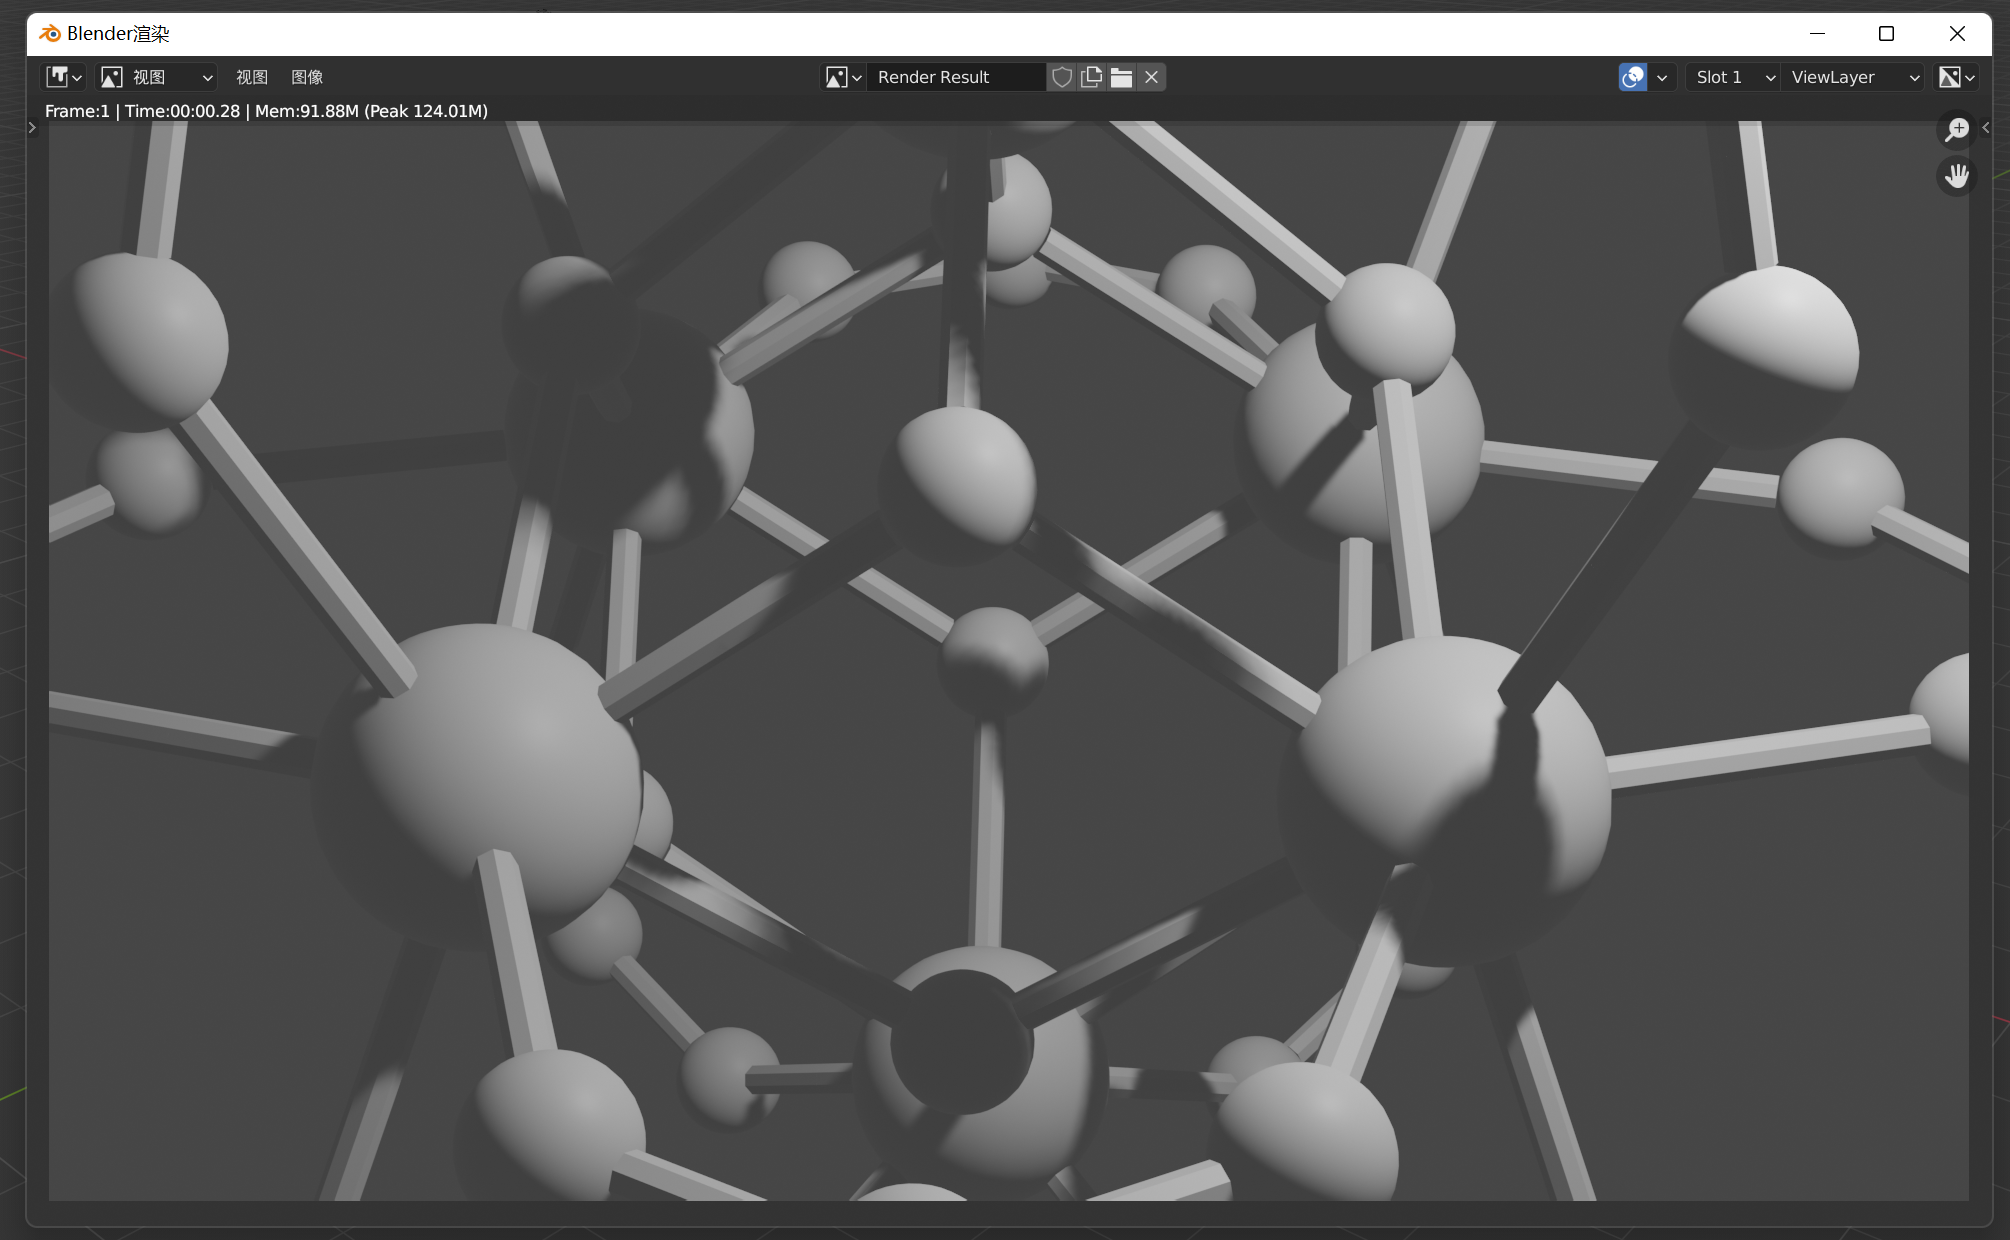This screenshot has width=2010, height=1240.
Task: Open the display channels dropdown
Action: pyautogui.click(x=1956, y=77)
